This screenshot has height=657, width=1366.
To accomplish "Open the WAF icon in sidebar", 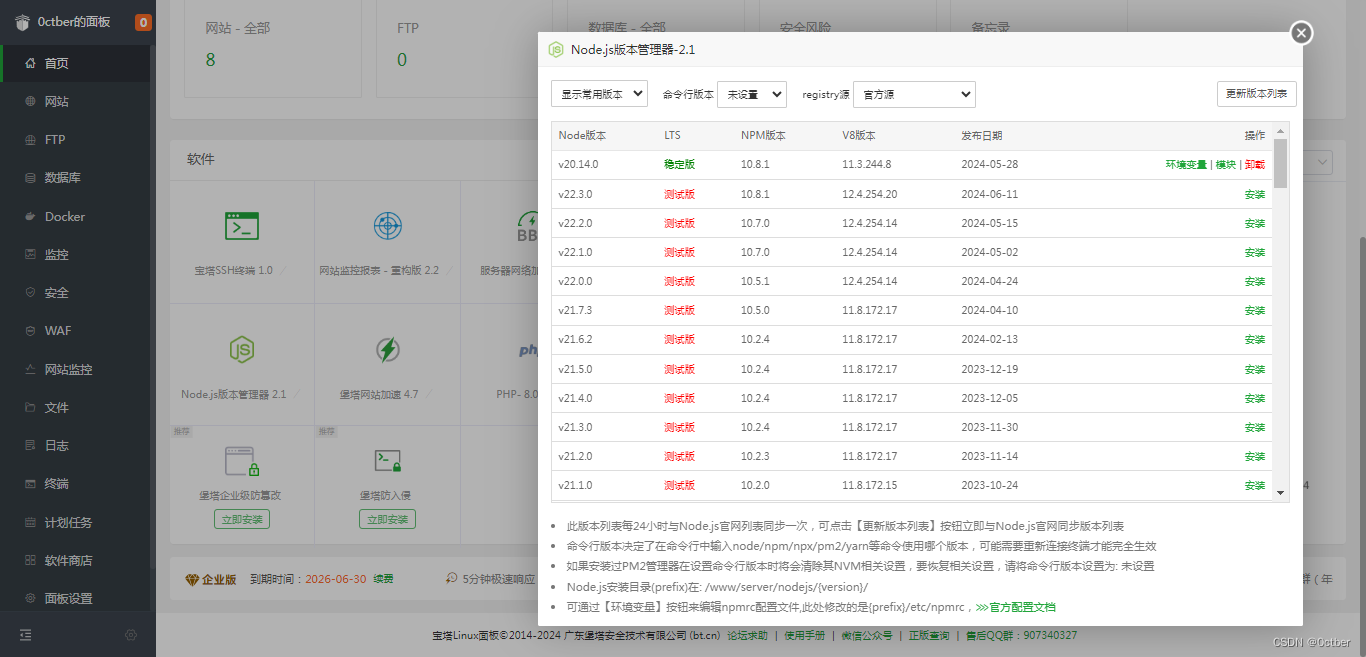I will pyautogui.click(x=30, y=331).
